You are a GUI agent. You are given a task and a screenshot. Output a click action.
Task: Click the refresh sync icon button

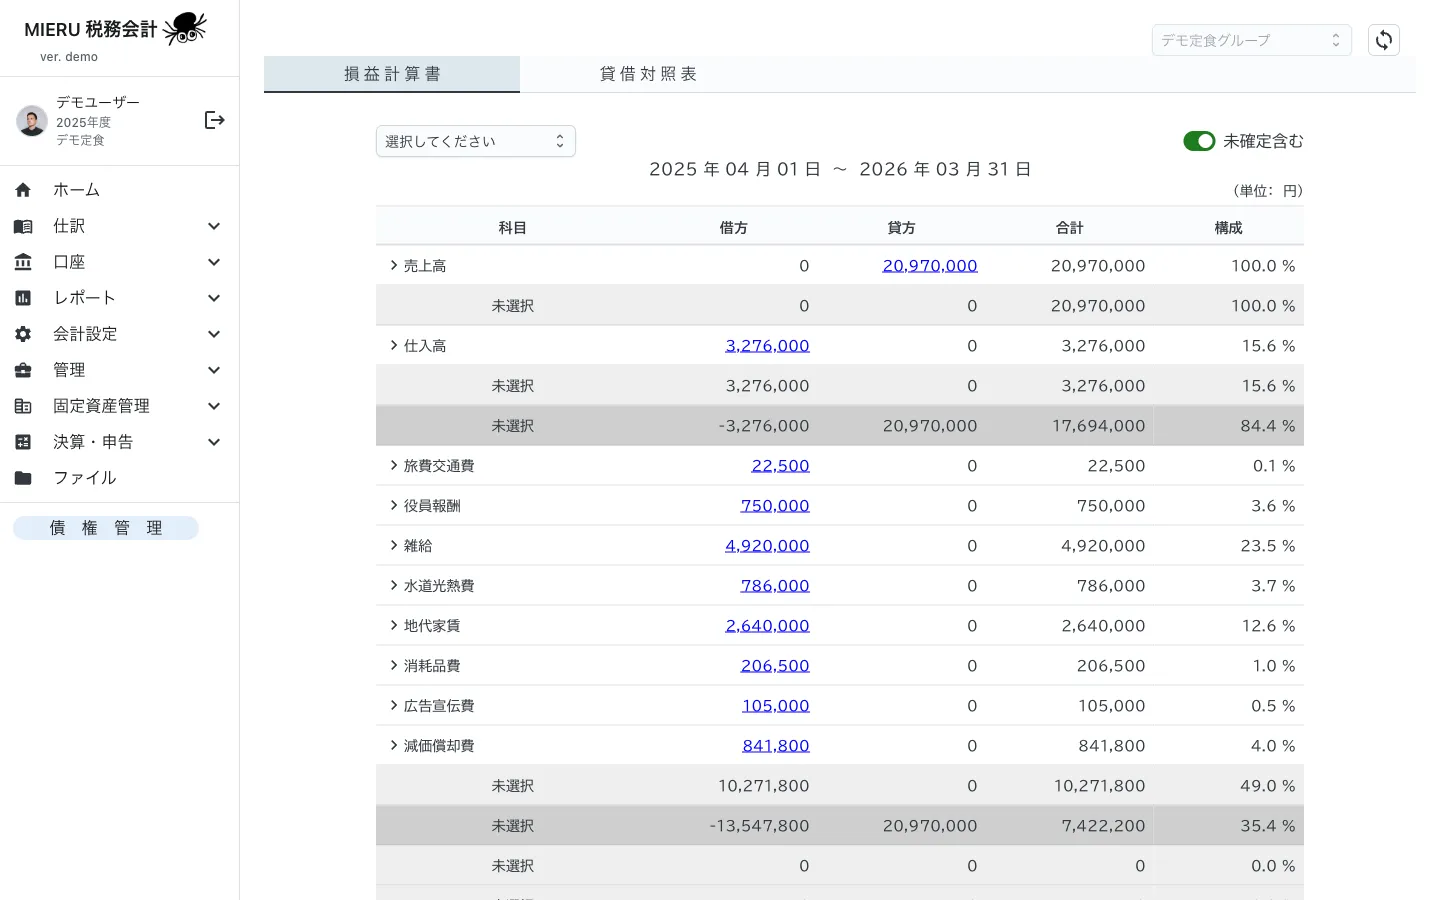click(1384, 40)
